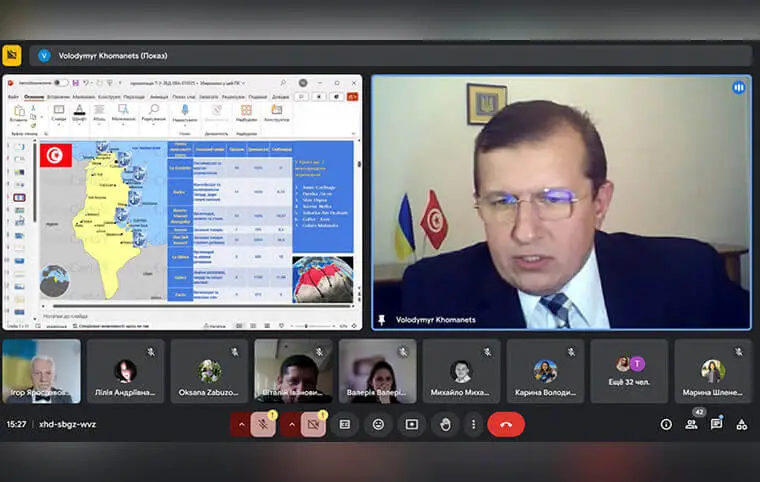Click the red leave call button
This screenshot has height=482, width=760.
(506, 424)
